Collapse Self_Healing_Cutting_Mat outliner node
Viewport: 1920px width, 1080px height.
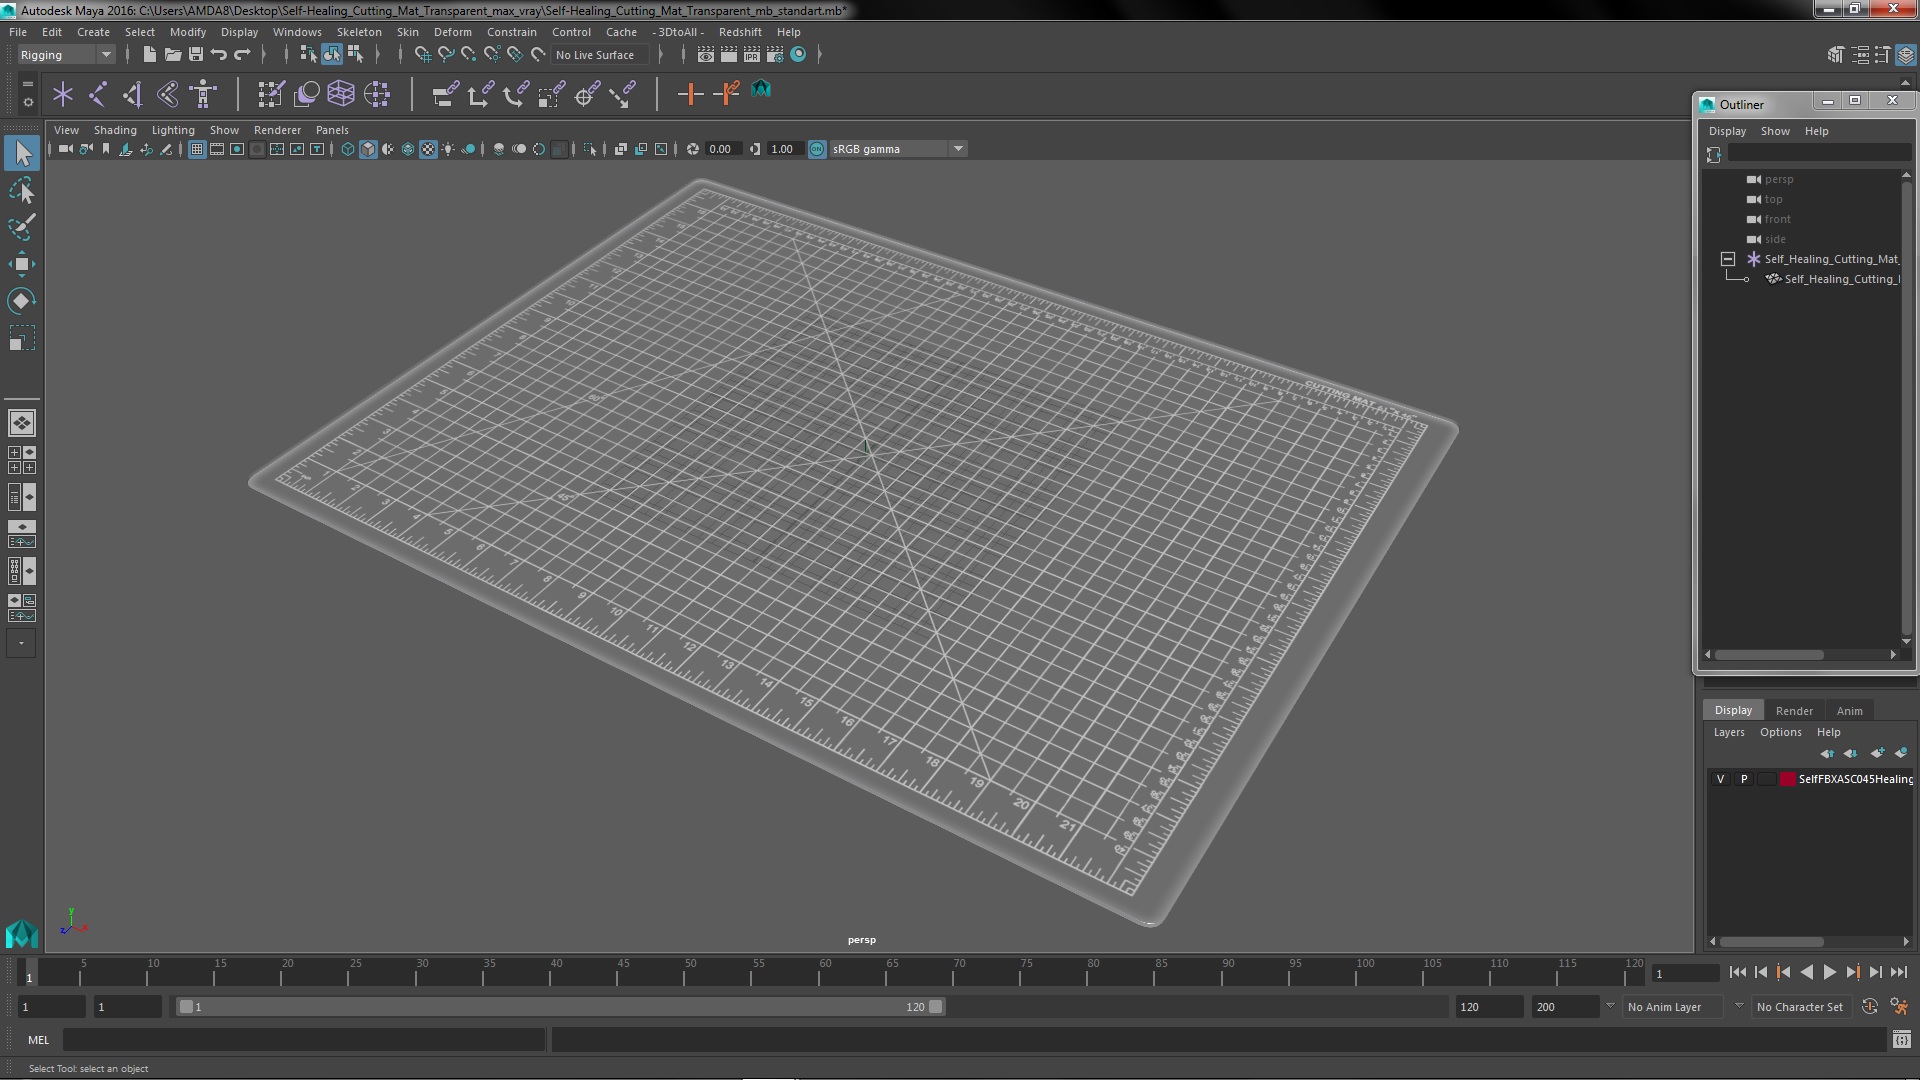click(x=1727, y=259)
